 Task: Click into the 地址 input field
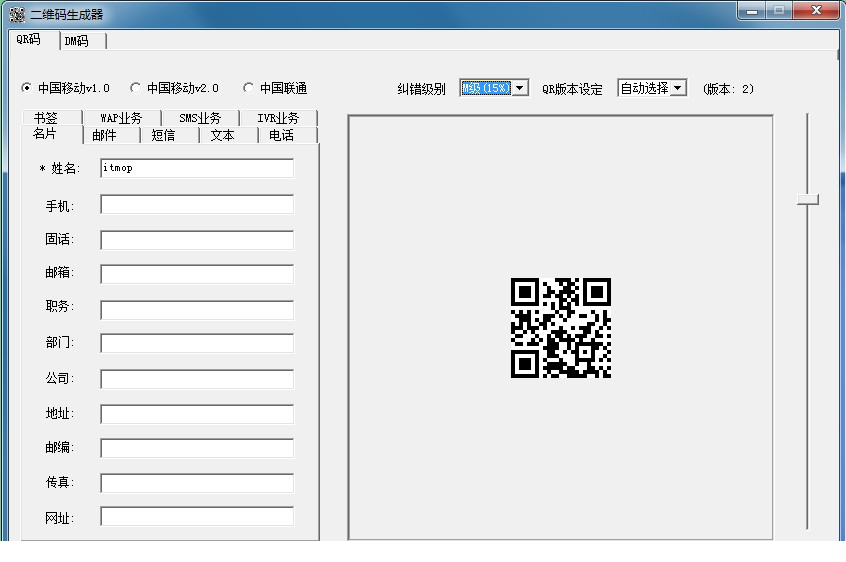coord(197,414)
